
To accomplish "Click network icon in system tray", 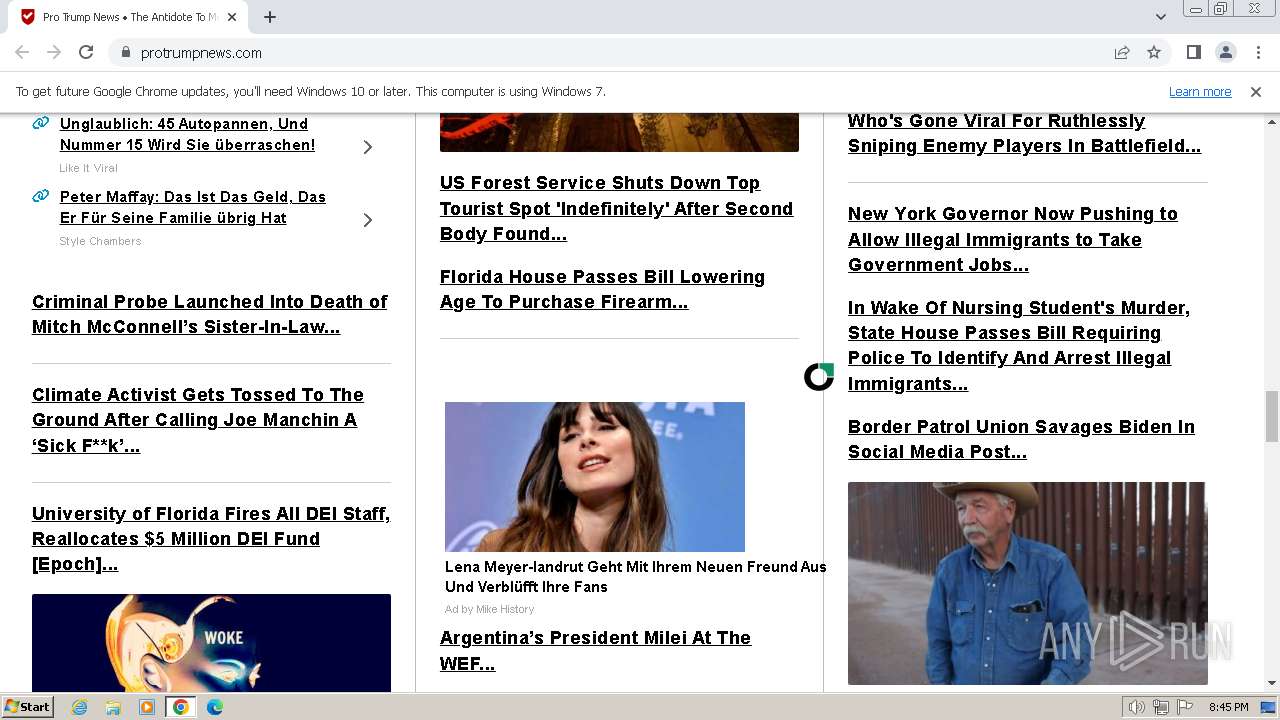I will point(1161,707).
